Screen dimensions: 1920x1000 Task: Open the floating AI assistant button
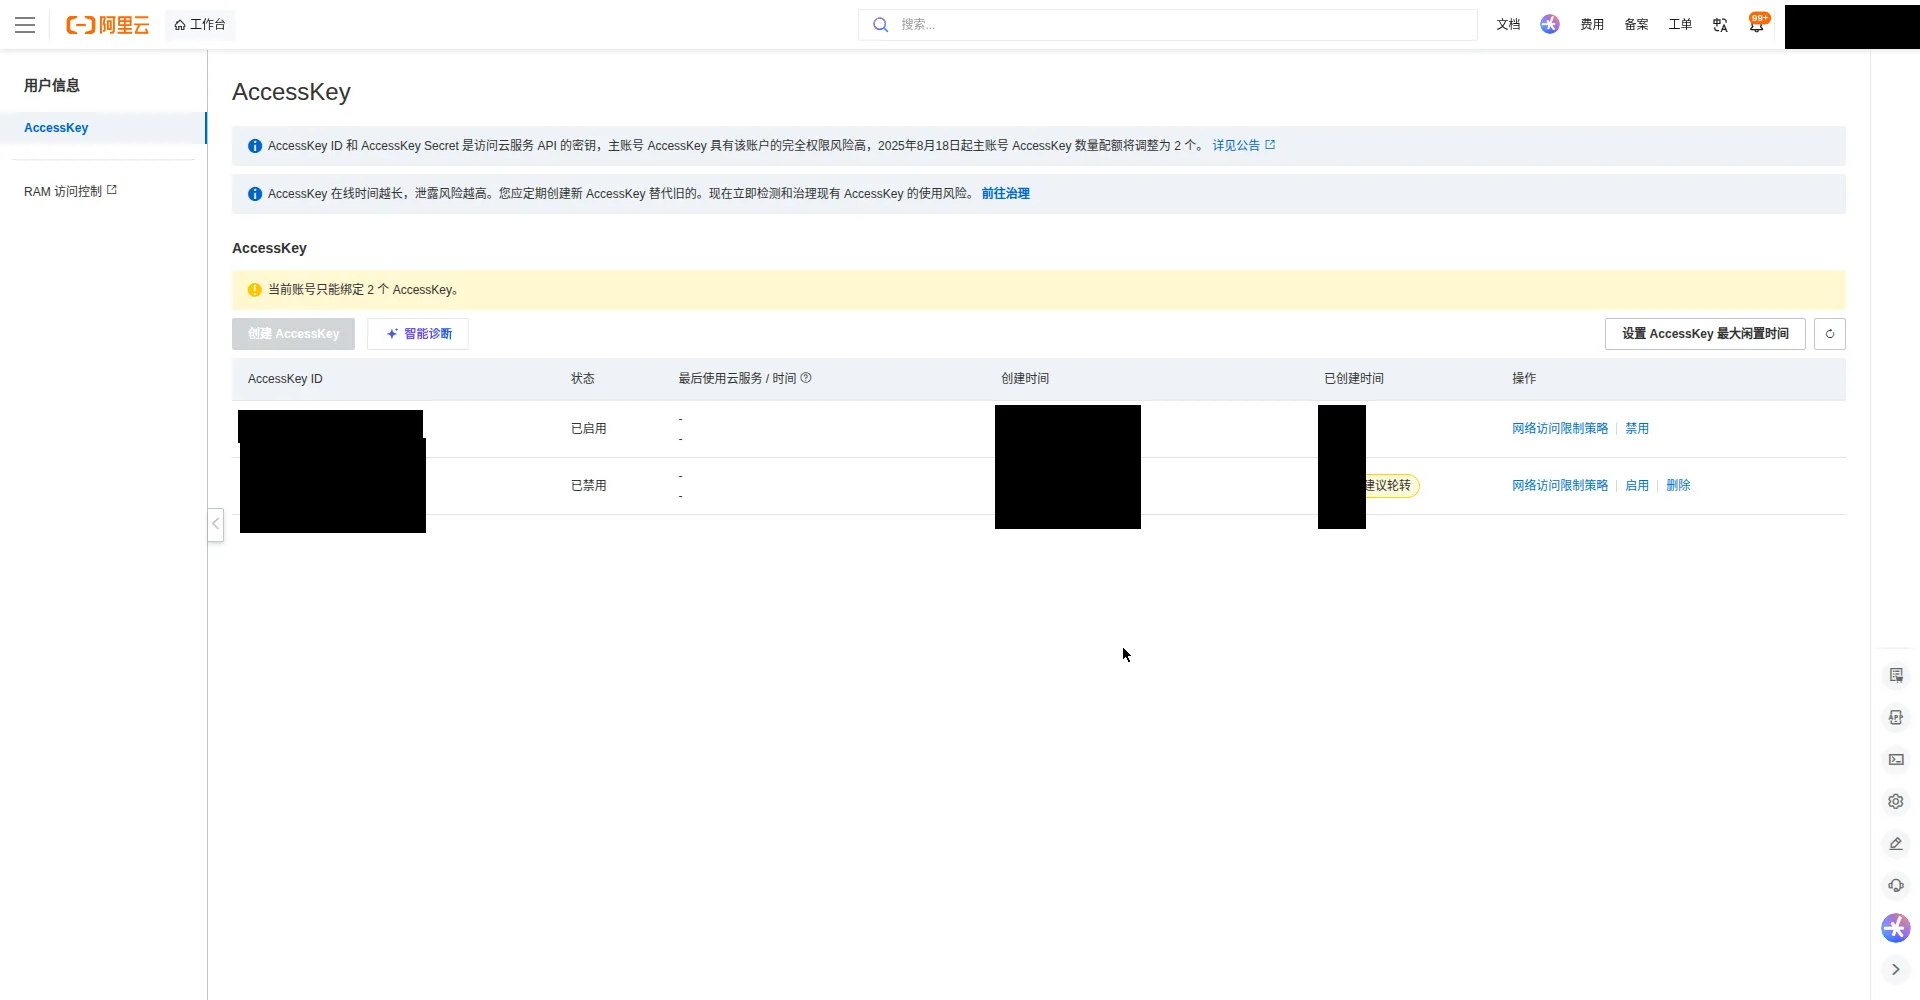[x=1896, y=928]
